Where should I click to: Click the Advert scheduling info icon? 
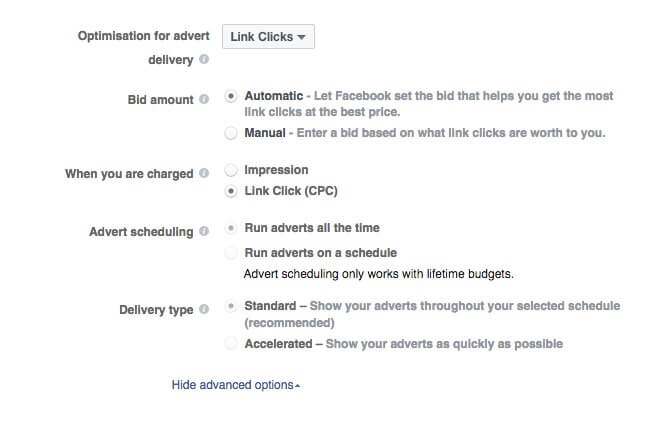(204, 231)
